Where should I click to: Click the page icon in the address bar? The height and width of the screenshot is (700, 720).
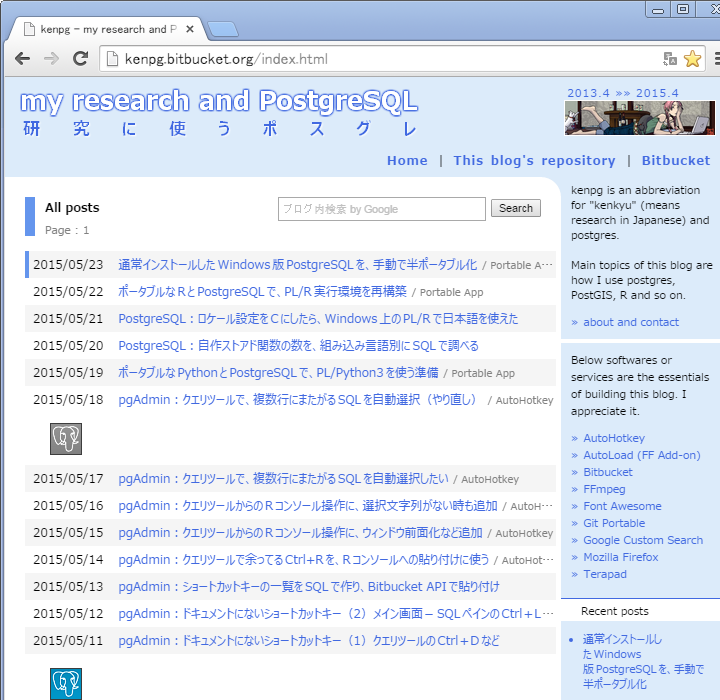click(112, 59)
